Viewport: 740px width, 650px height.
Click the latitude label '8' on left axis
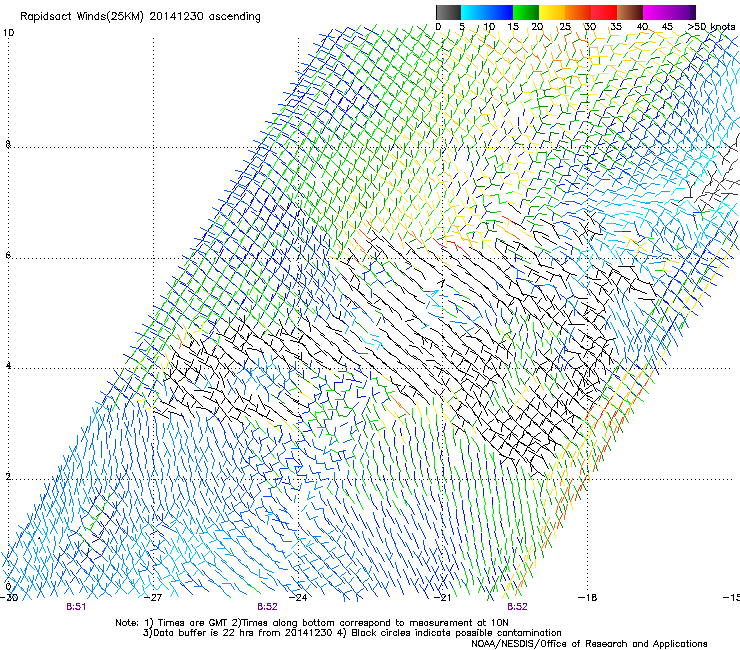click(x=8, y=144)
